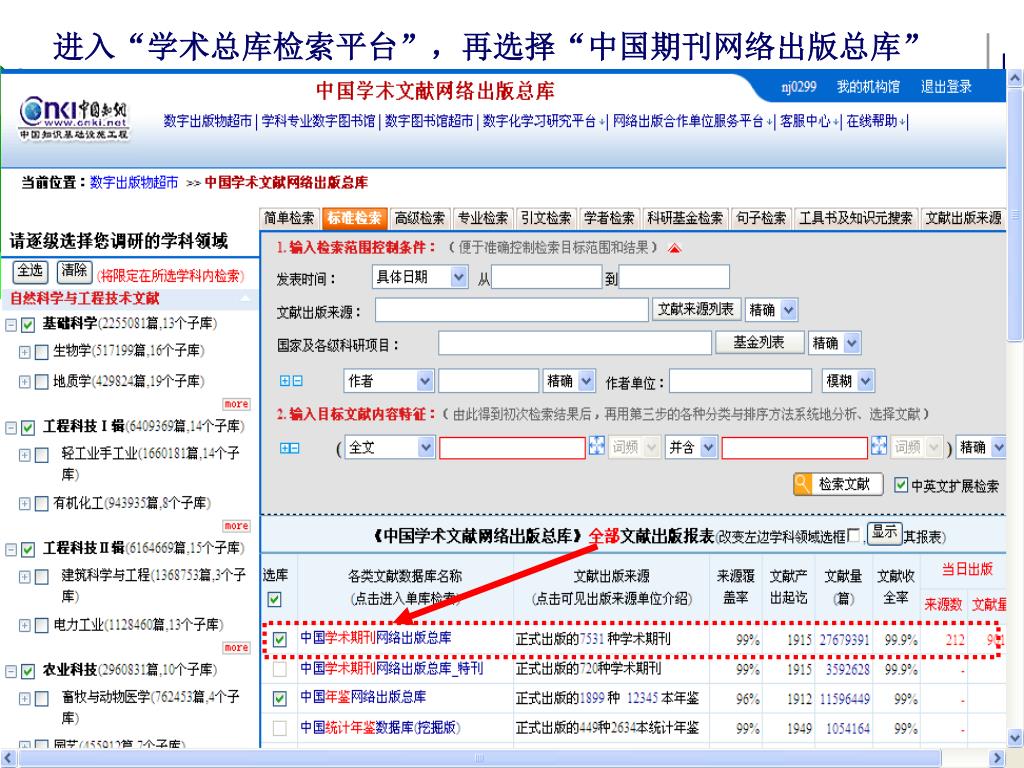Click more link under 地质学
Viewport: 1024px width, 768px height.
click(236, 404)
